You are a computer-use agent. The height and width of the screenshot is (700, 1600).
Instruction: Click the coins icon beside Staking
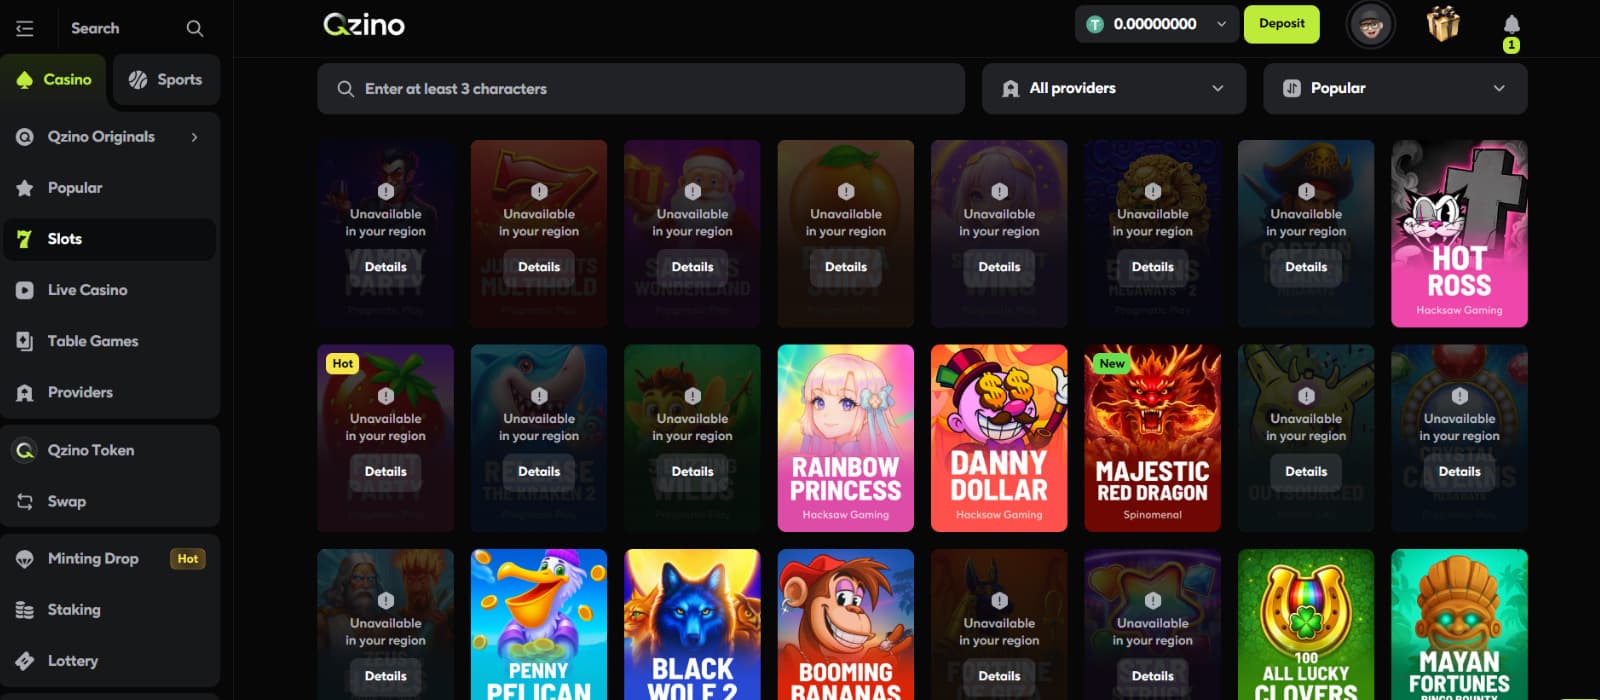pos(25,610)
